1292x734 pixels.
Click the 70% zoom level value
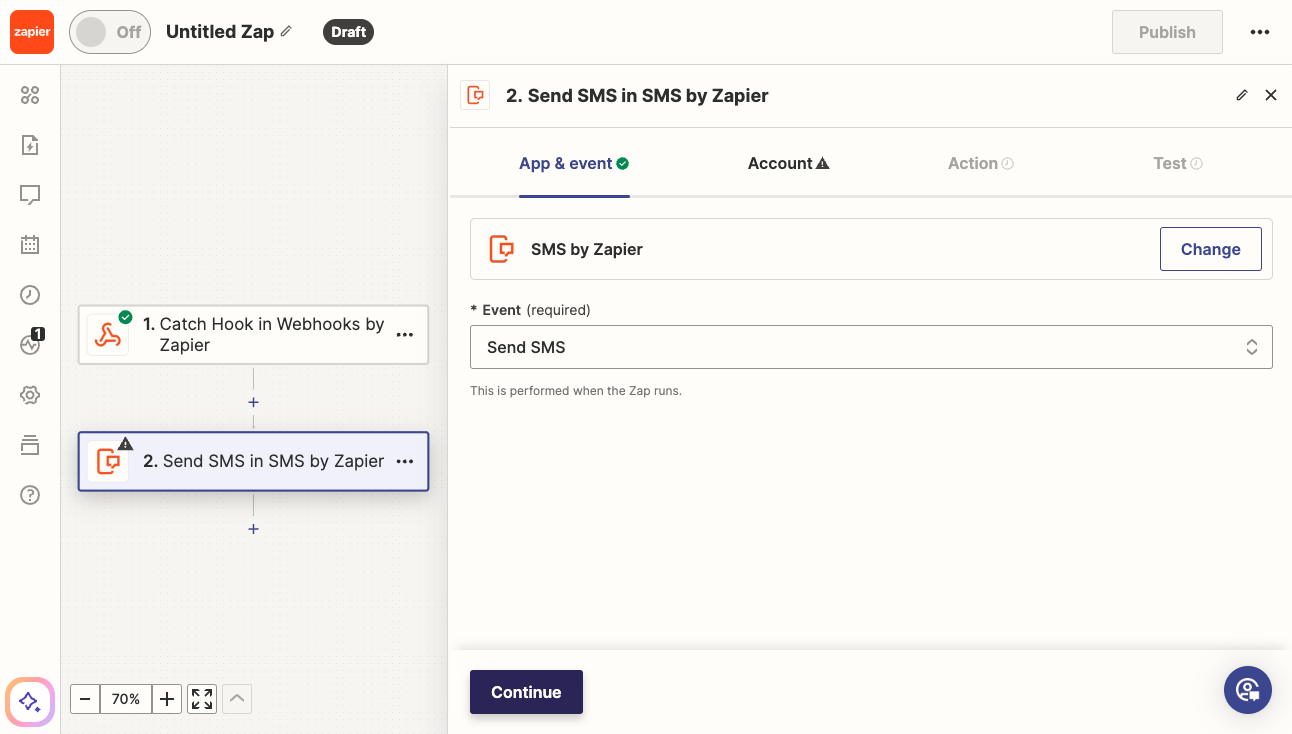pyautogui.click(x=126, y=699)
